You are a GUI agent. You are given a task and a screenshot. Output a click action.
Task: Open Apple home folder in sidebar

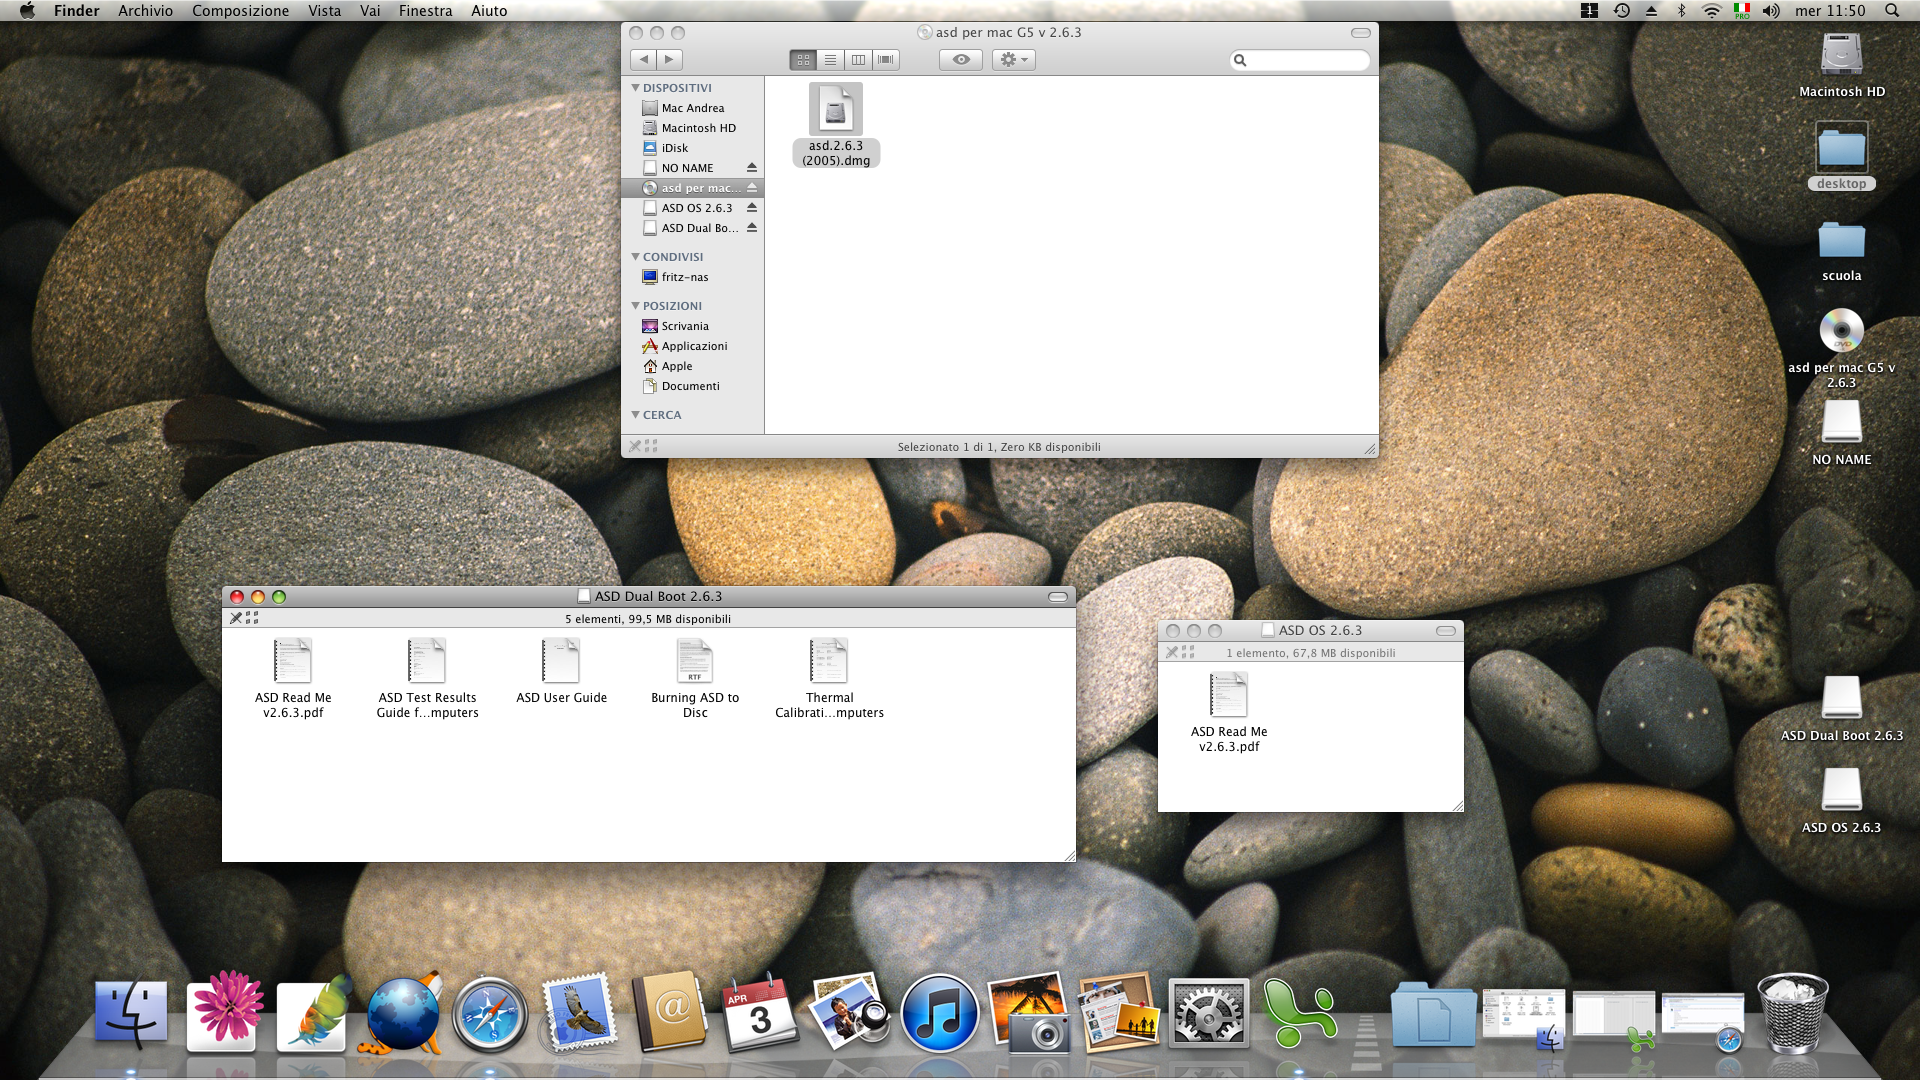coord(692,366)
